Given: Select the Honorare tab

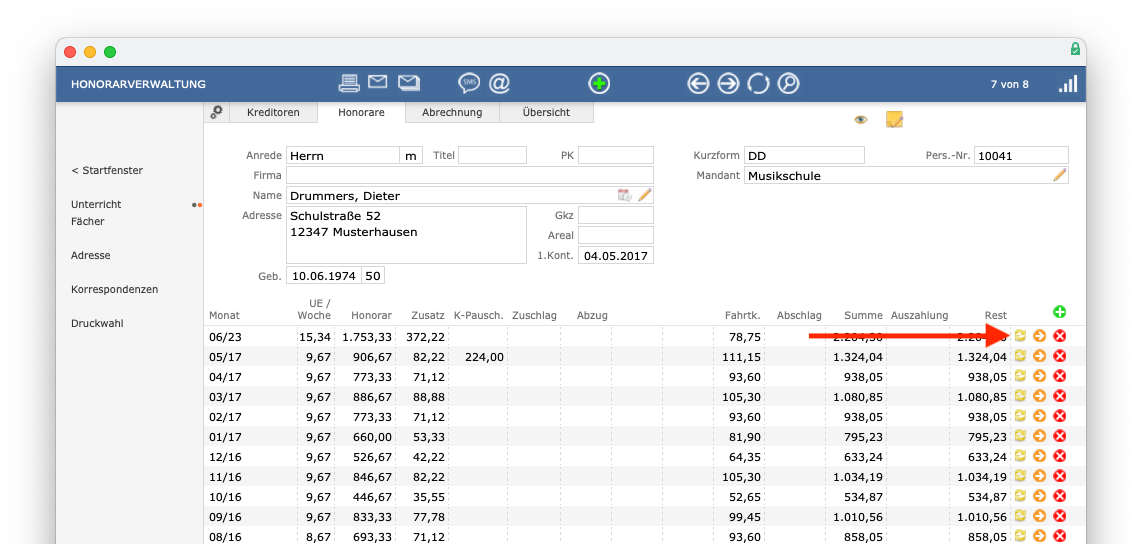Looking at the screenshot, I should [x=361, y=112].
